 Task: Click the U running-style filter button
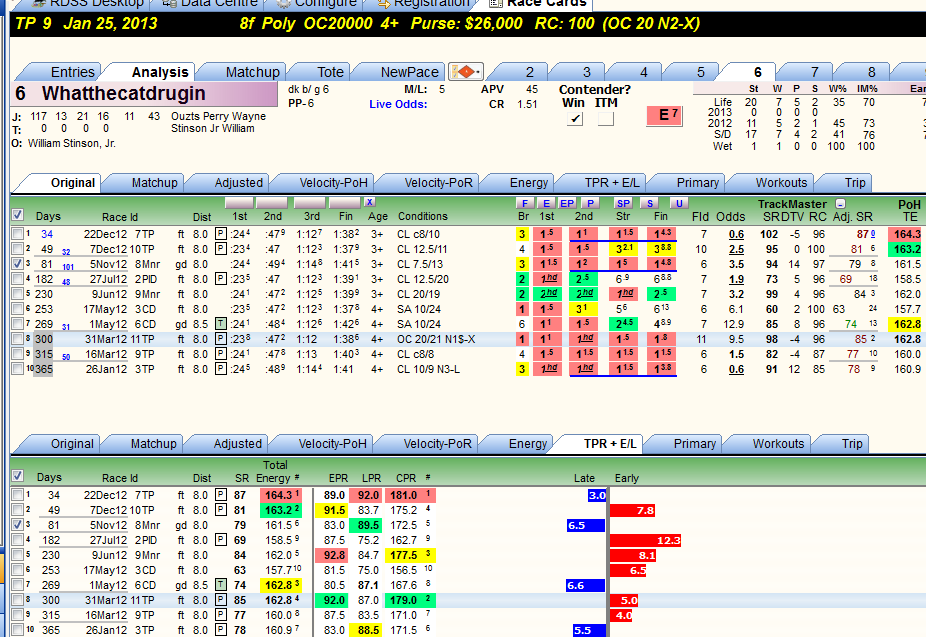point(679,203)
